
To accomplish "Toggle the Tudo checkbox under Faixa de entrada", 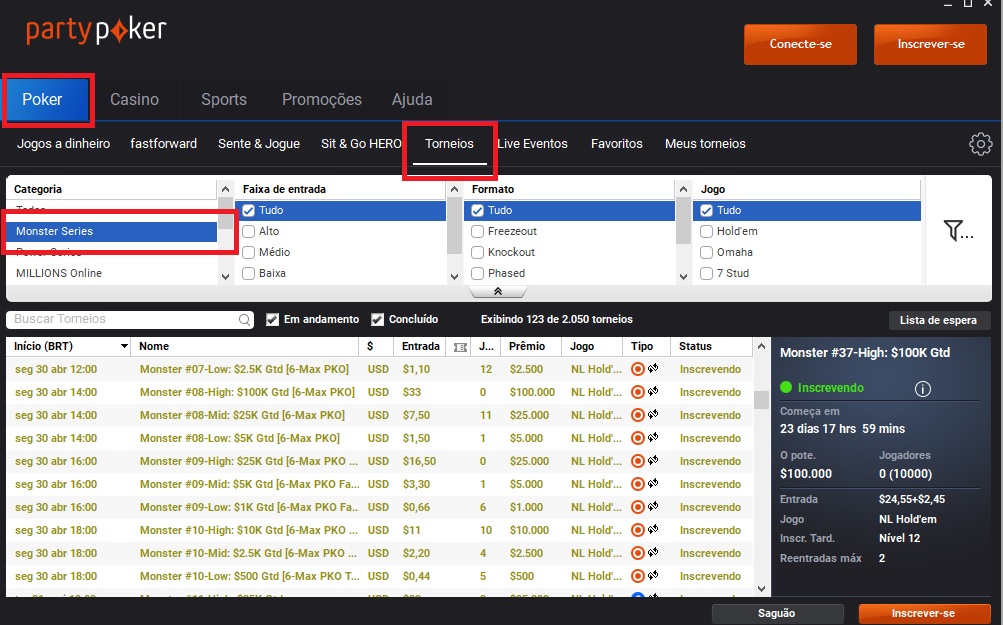I will [249, 210].
